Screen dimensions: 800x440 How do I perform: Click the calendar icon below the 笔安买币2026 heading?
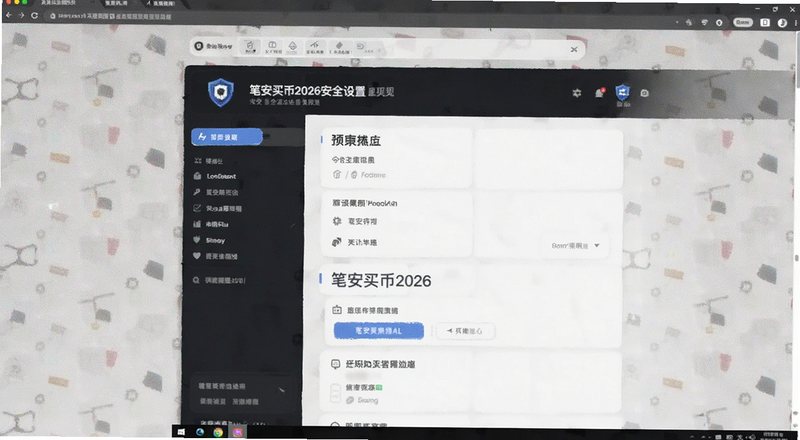pos(337,310)
